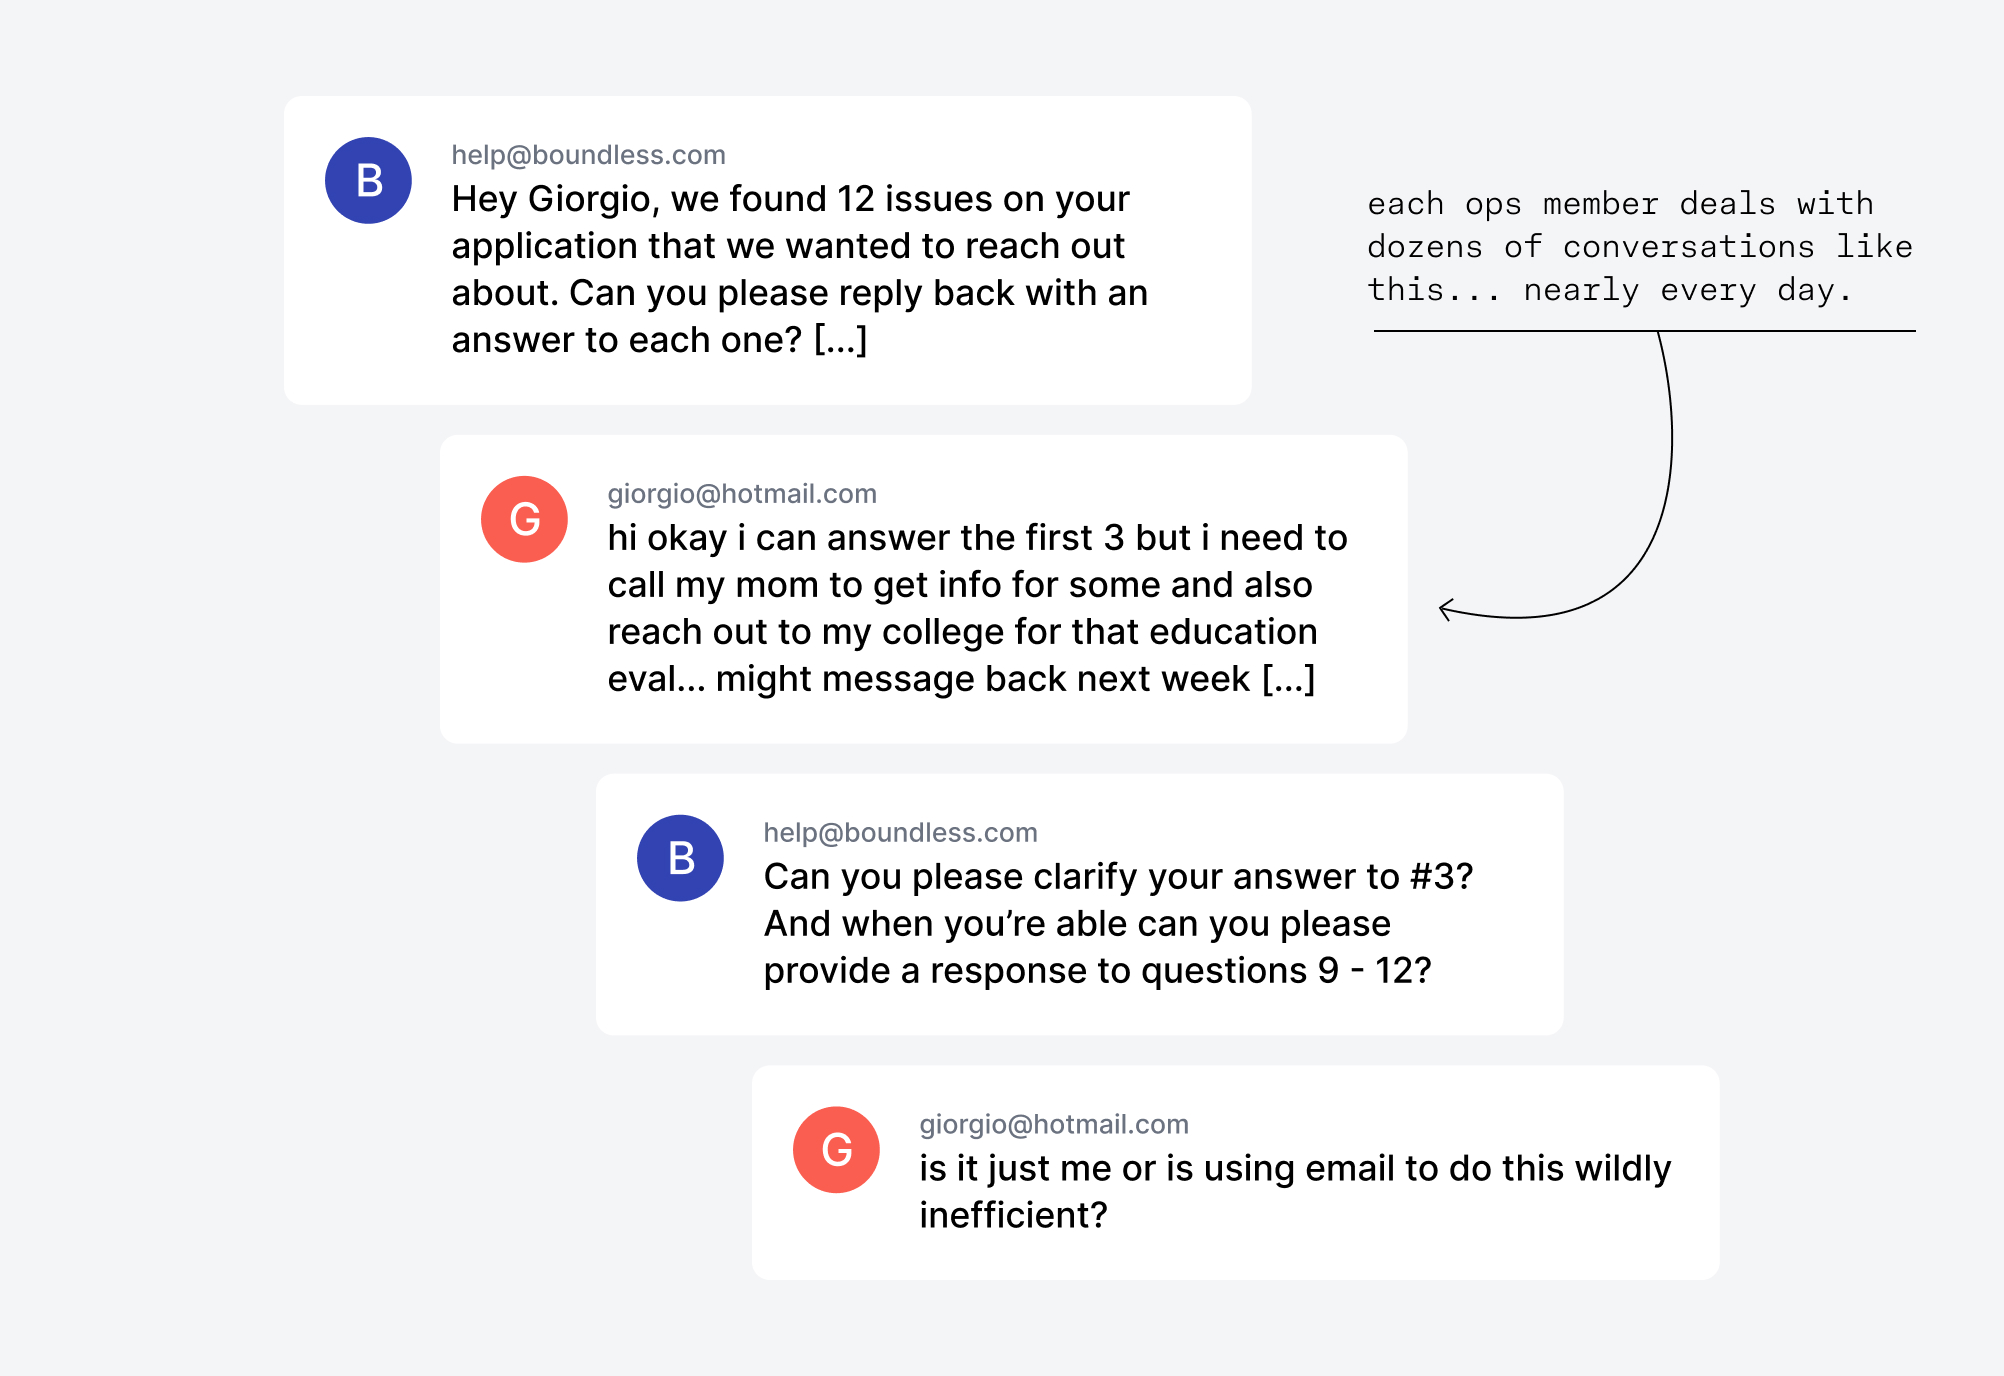Click the red G avatar in last message

click(x=836, y=1149)
